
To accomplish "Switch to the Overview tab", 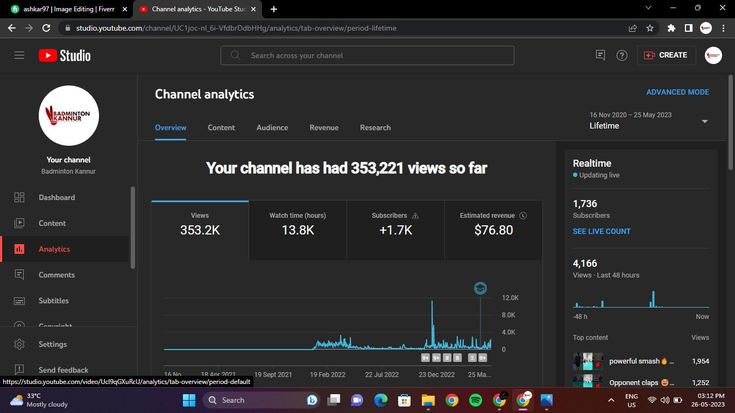I will click(x=171, y=128).
